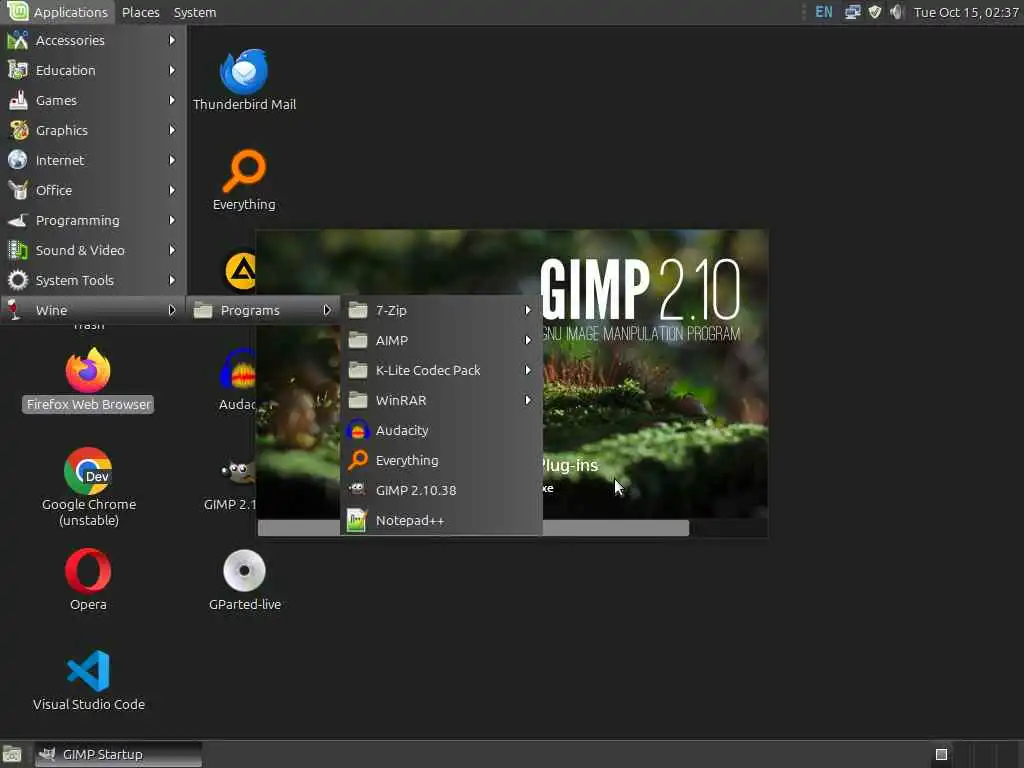1024x768 pixels.
Task: Expand the Education category
Action: [93, 71]
